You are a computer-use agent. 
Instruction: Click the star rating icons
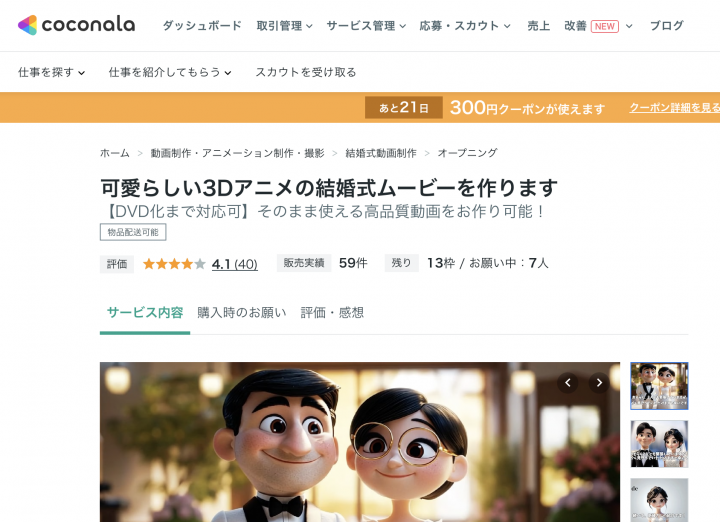click(174, 264)
